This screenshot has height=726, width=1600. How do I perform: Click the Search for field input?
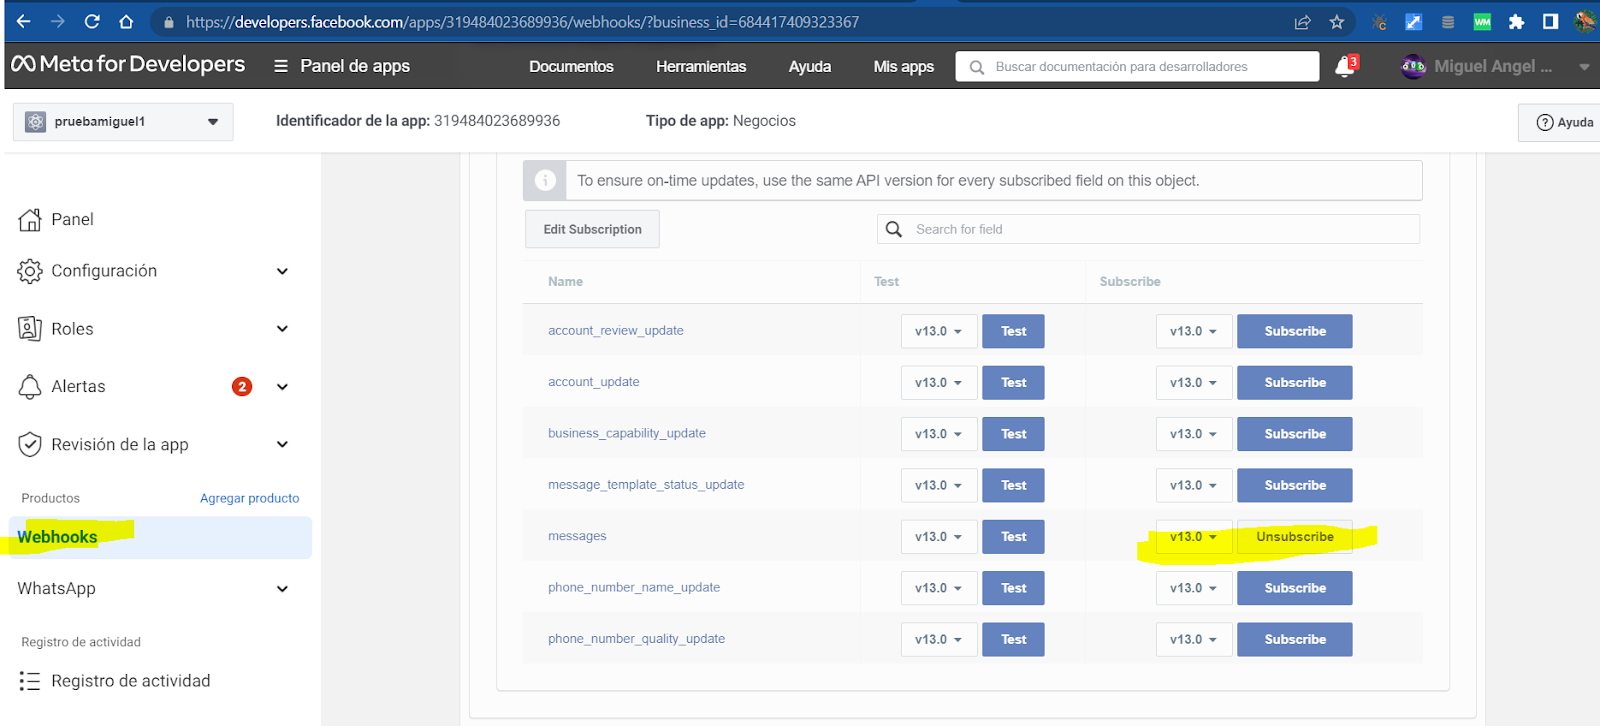click(x=1148, y=229)
